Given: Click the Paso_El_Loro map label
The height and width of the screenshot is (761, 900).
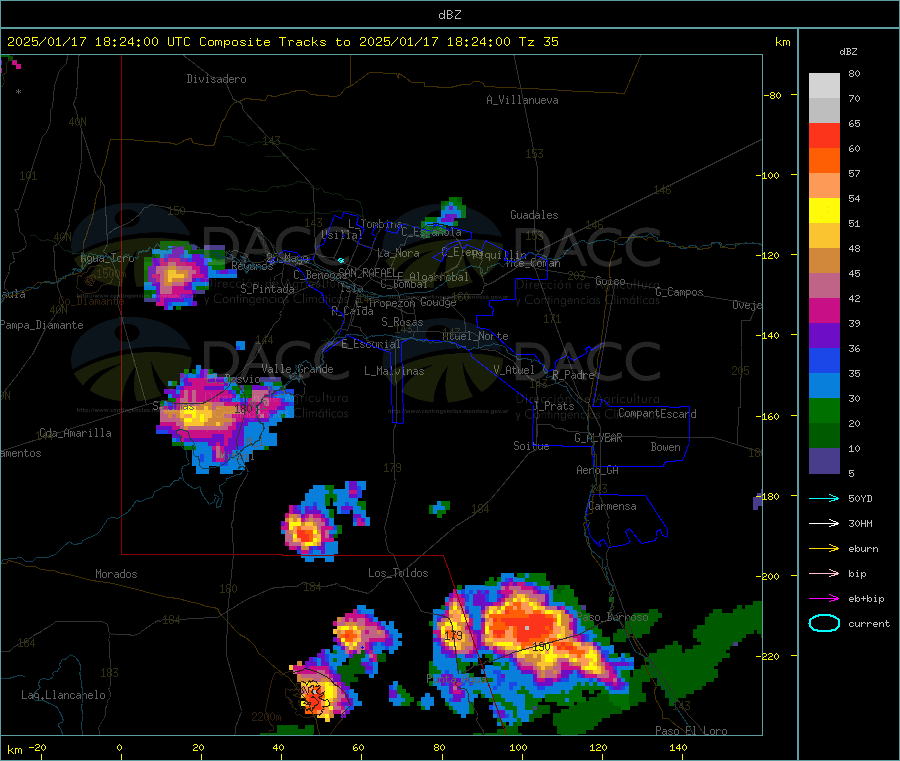Looking at the screenshot, I should tap(691, 731).
